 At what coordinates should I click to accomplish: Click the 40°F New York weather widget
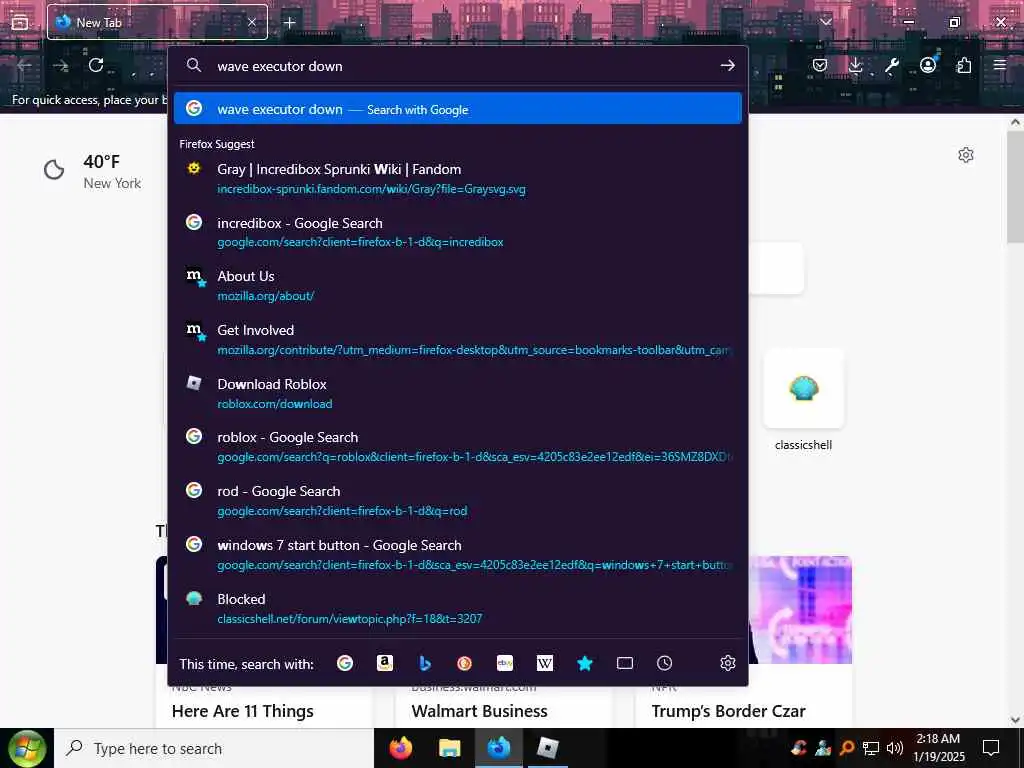click(92, 172)
